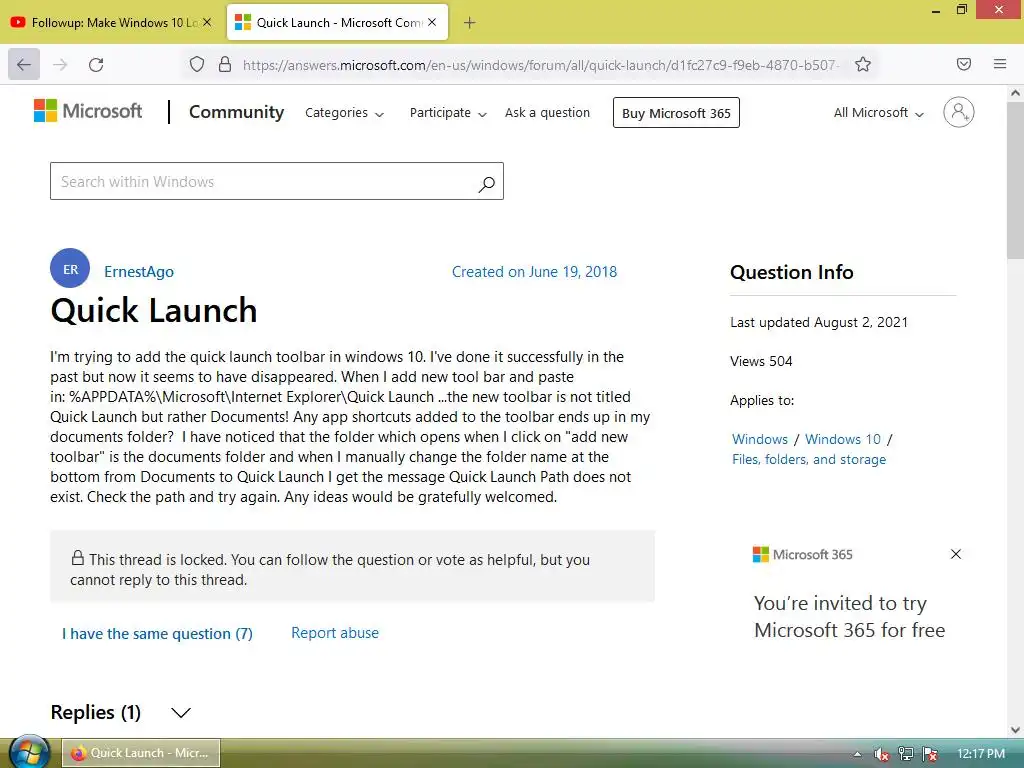Click the page vertical scrollbar thumb
This screenshot has width=1024, height=768.
pos(1015,180)
